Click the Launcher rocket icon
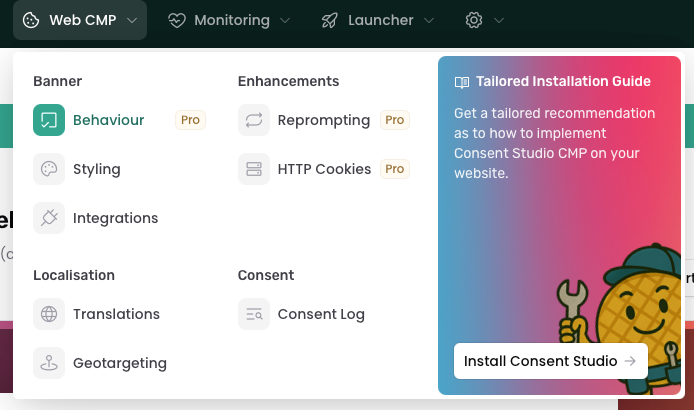Image resolution: width=694 pixels, height=410 pixels. click(330, 20)
